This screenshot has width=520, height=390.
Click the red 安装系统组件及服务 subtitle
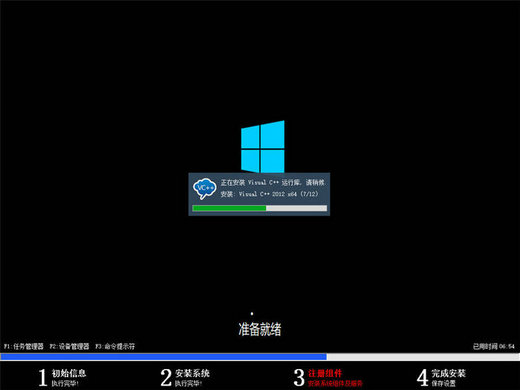(335, 384)
